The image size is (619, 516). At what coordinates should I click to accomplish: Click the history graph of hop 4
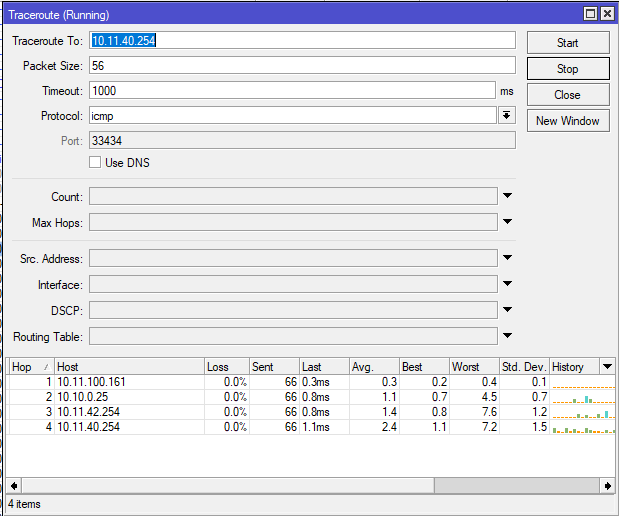click(x=583, y=427)
